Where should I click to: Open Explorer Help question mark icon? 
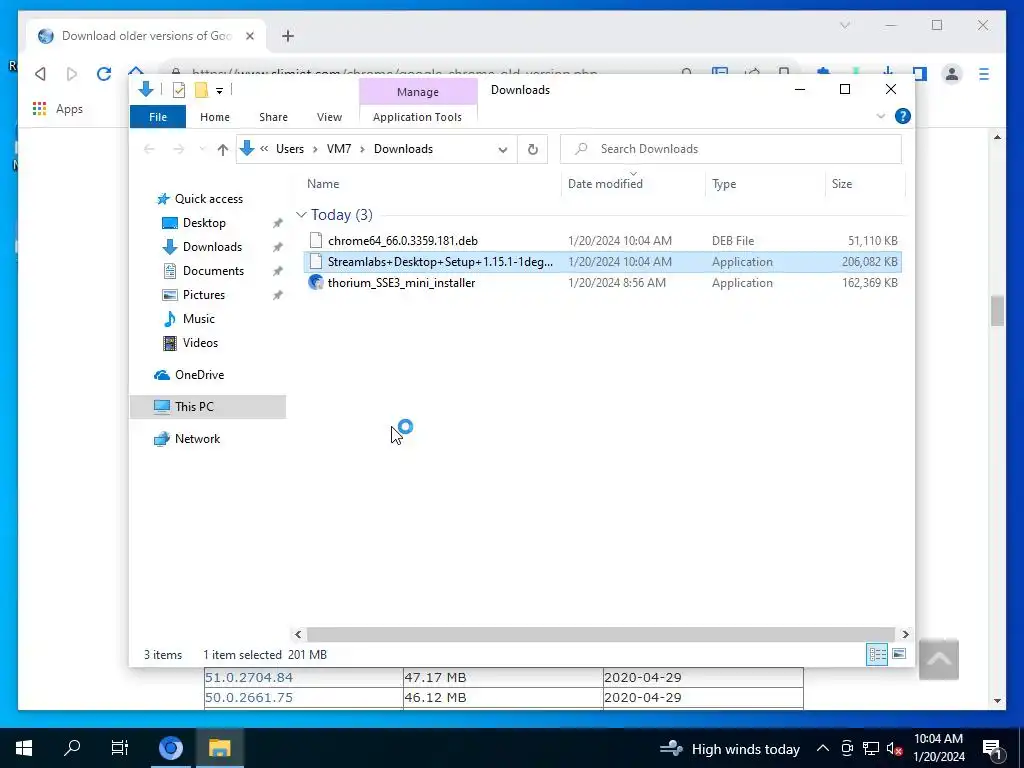[903, 116]
